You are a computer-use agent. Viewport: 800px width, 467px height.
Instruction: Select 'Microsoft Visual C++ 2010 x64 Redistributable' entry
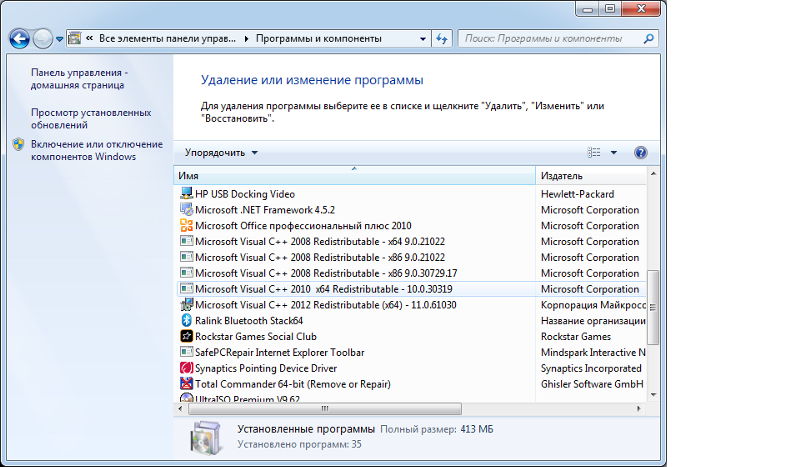coord(323,289)
